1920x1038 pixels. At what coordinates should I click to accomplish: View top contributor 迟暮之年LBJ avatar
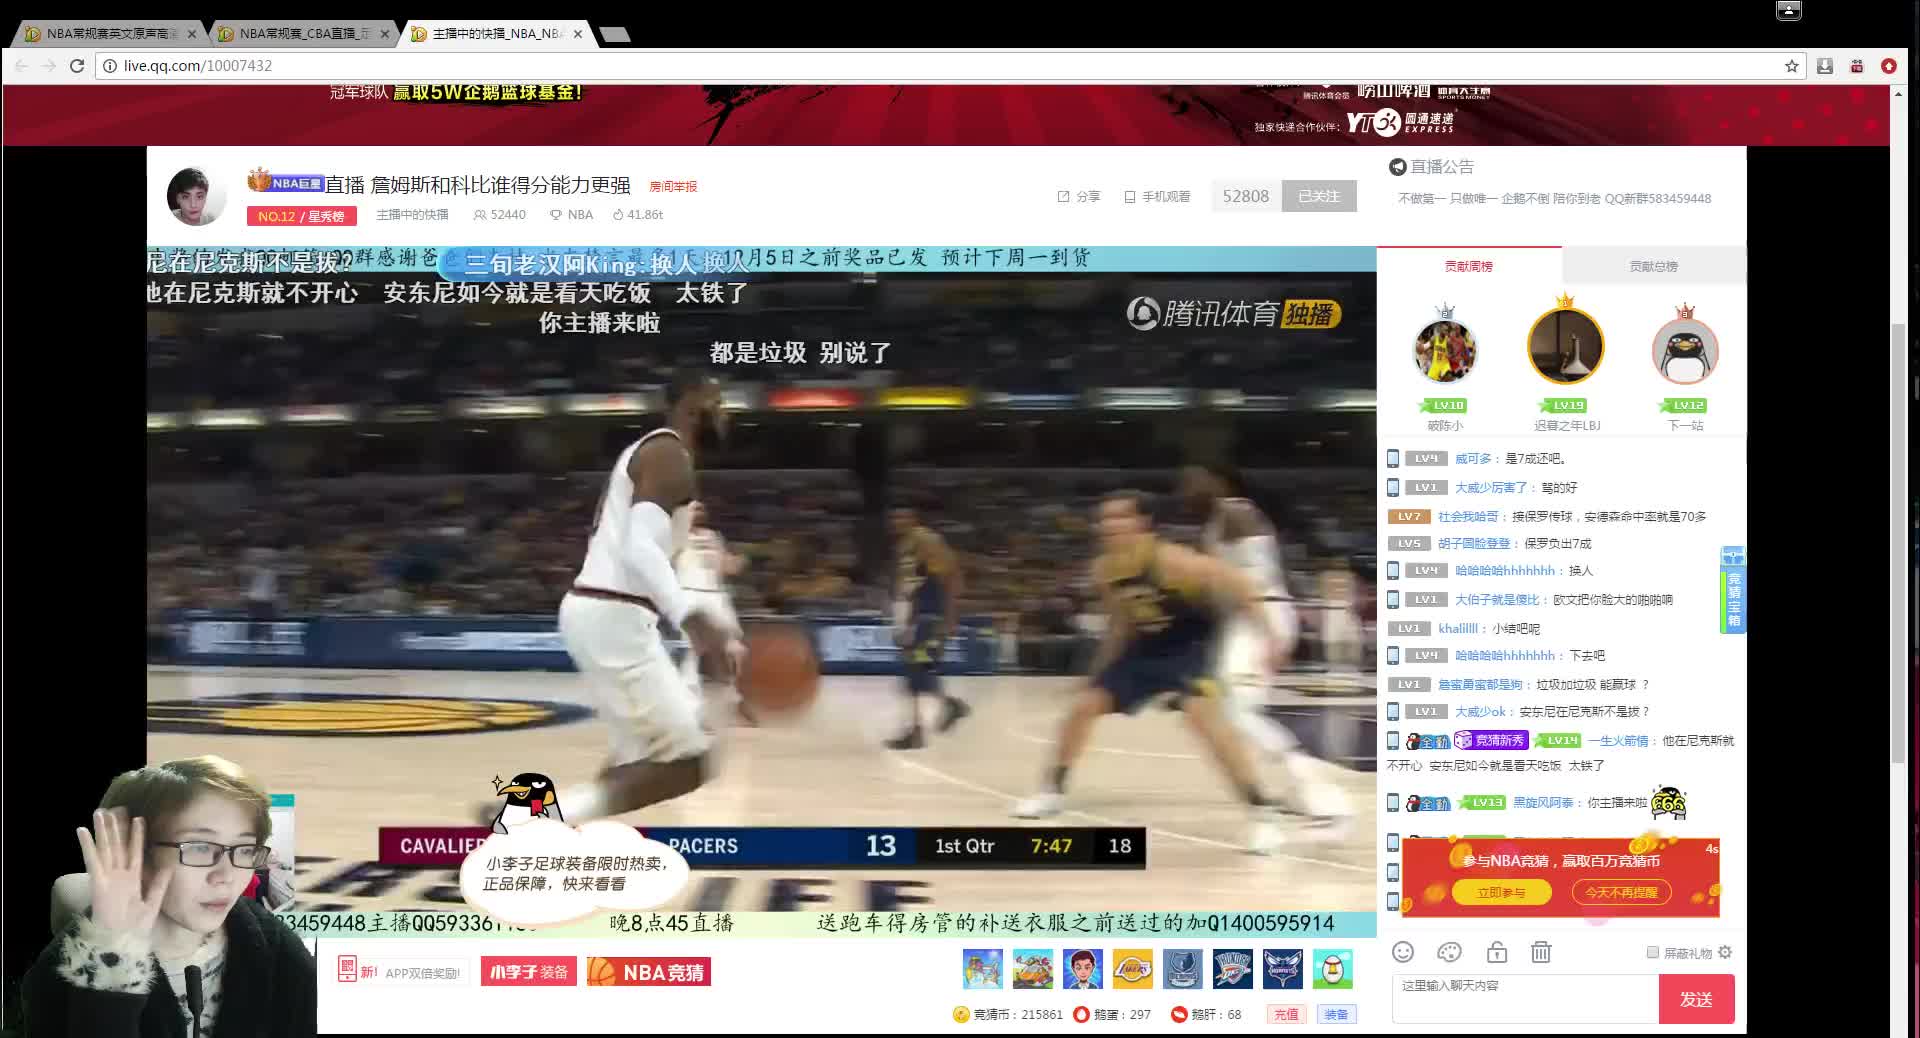[x=1565, y=347]
